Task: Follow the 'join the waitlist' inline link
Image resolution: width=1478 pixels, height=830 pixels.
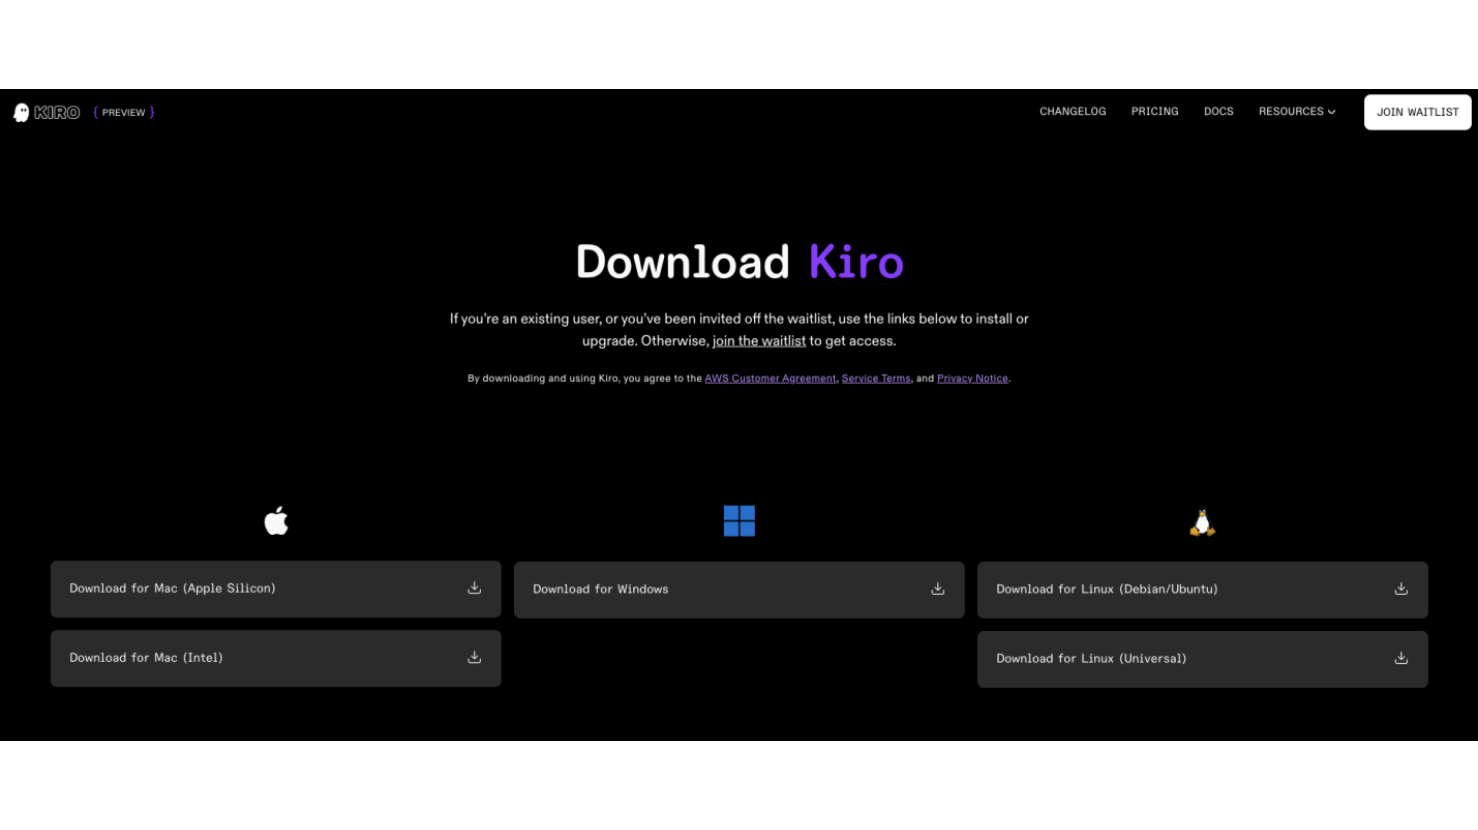Action: point(758,341)
